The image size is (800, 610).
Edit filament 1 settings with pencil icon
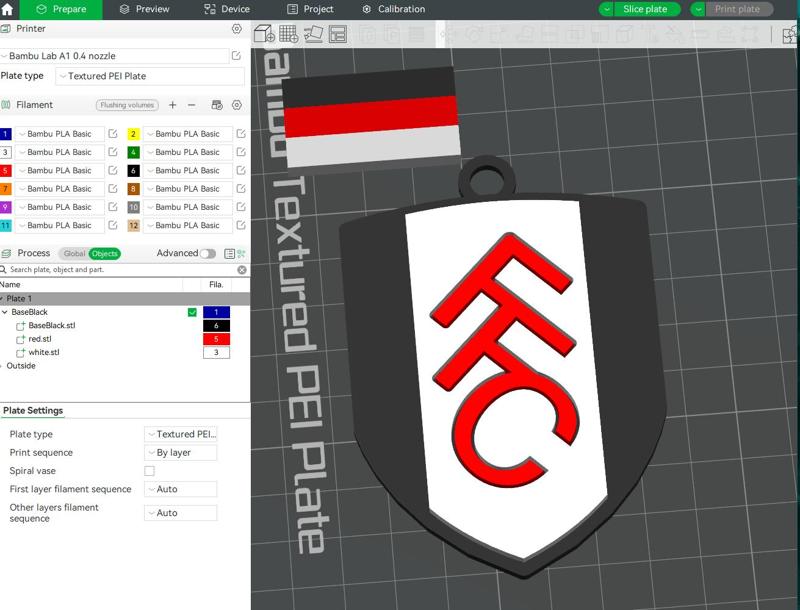pyautogui.click(x=112, y=132)
